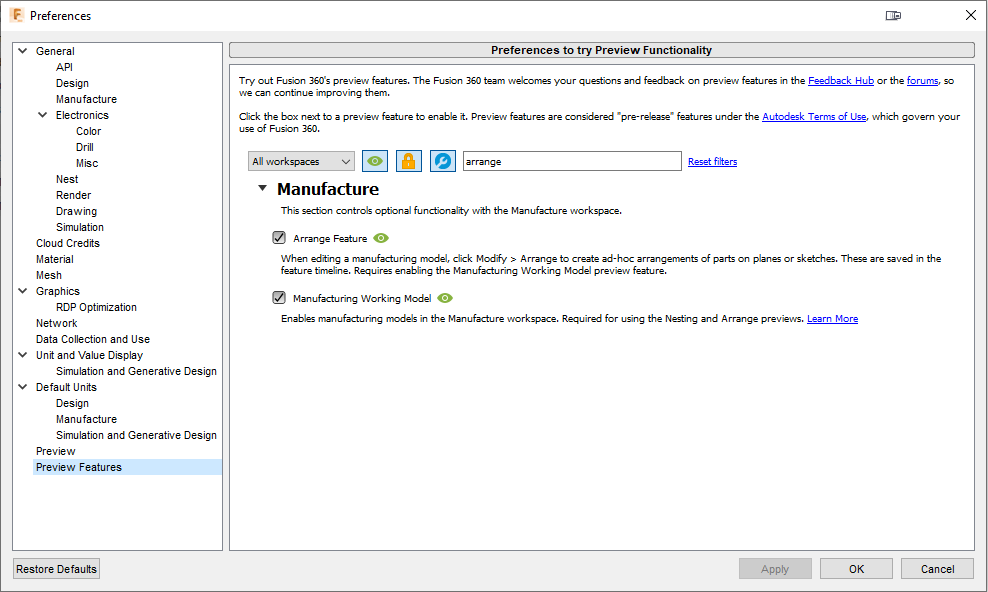Select Render in preferences tree
The image size is (988, 592).
pos(73,195)
